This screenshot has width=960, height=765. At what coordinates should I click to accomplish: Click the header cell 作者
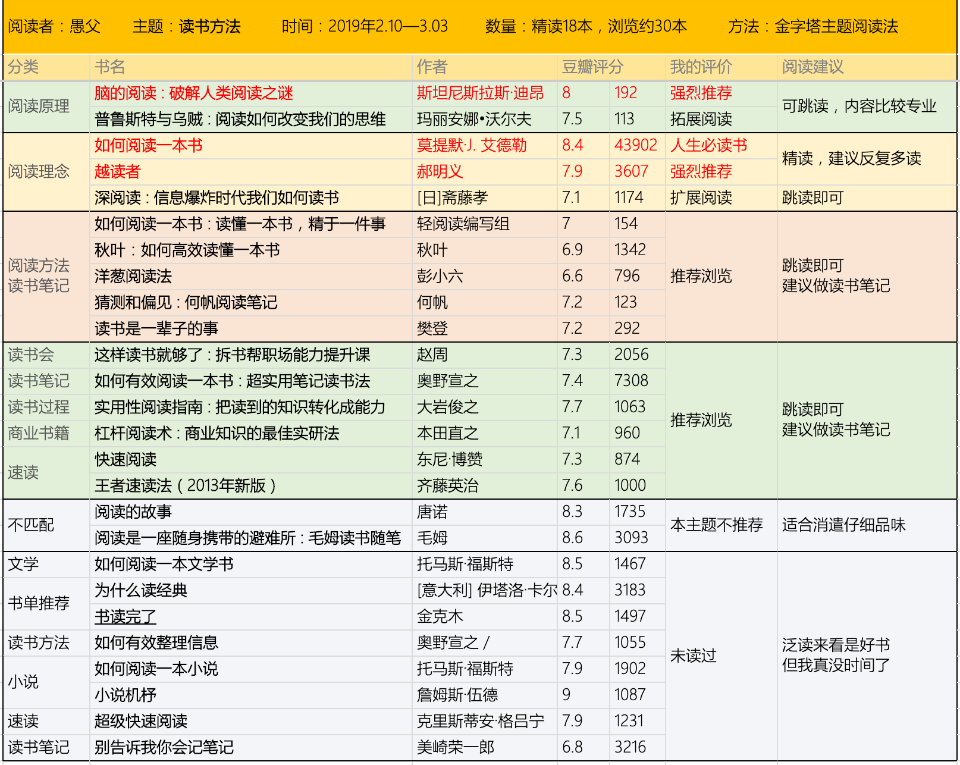pyautogui.click(x=432, y=67)
